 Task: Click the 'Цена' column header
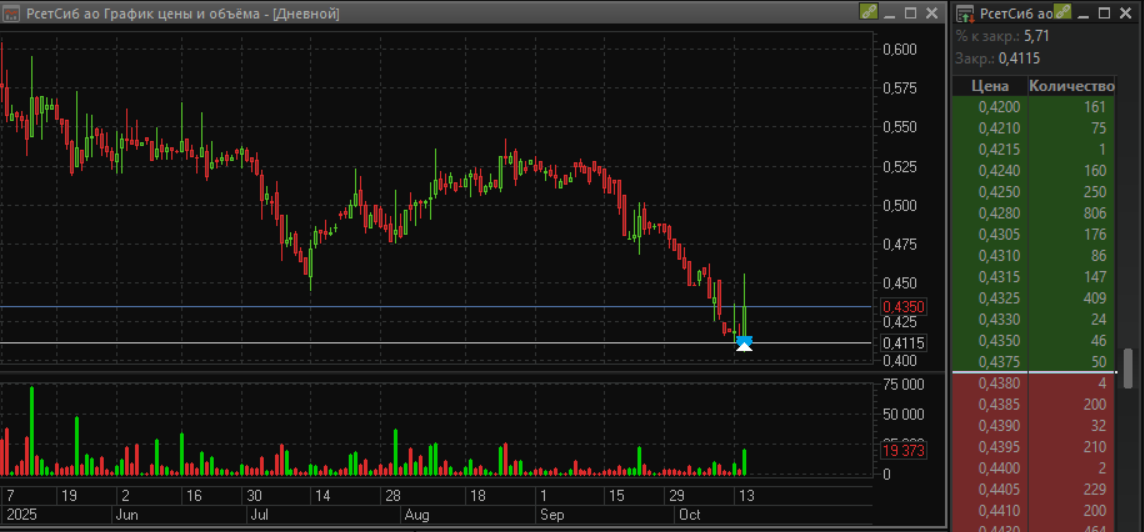[990, 86]
